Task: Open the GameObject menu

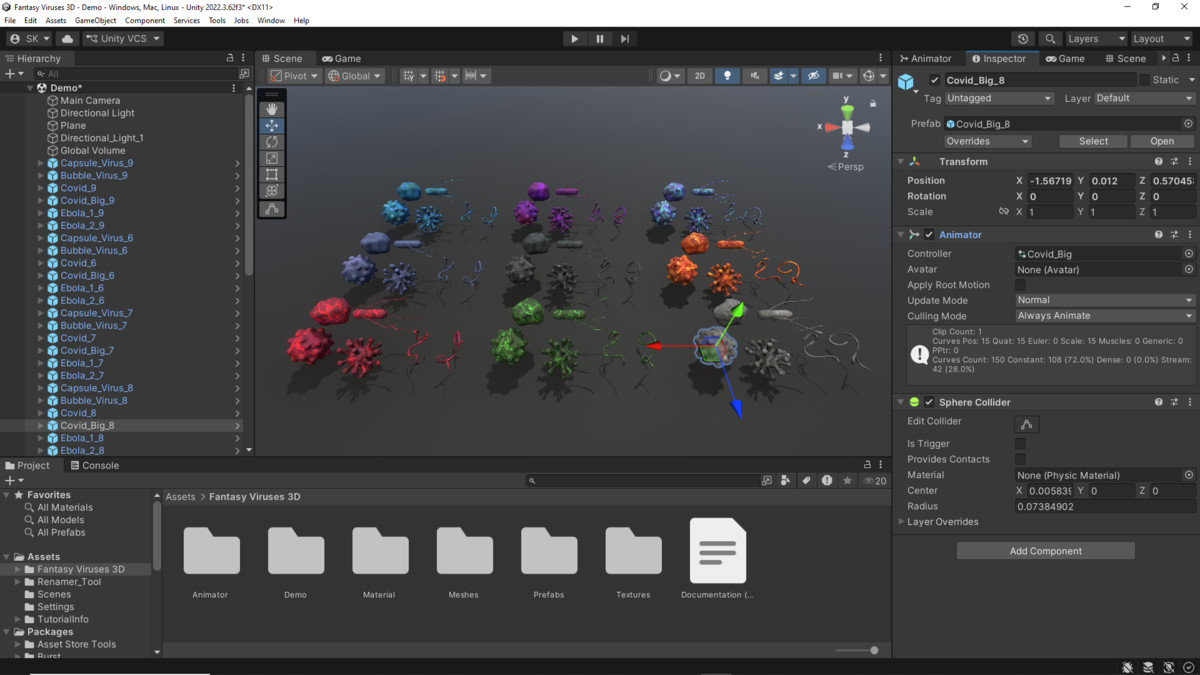Action: pos(94,19)
